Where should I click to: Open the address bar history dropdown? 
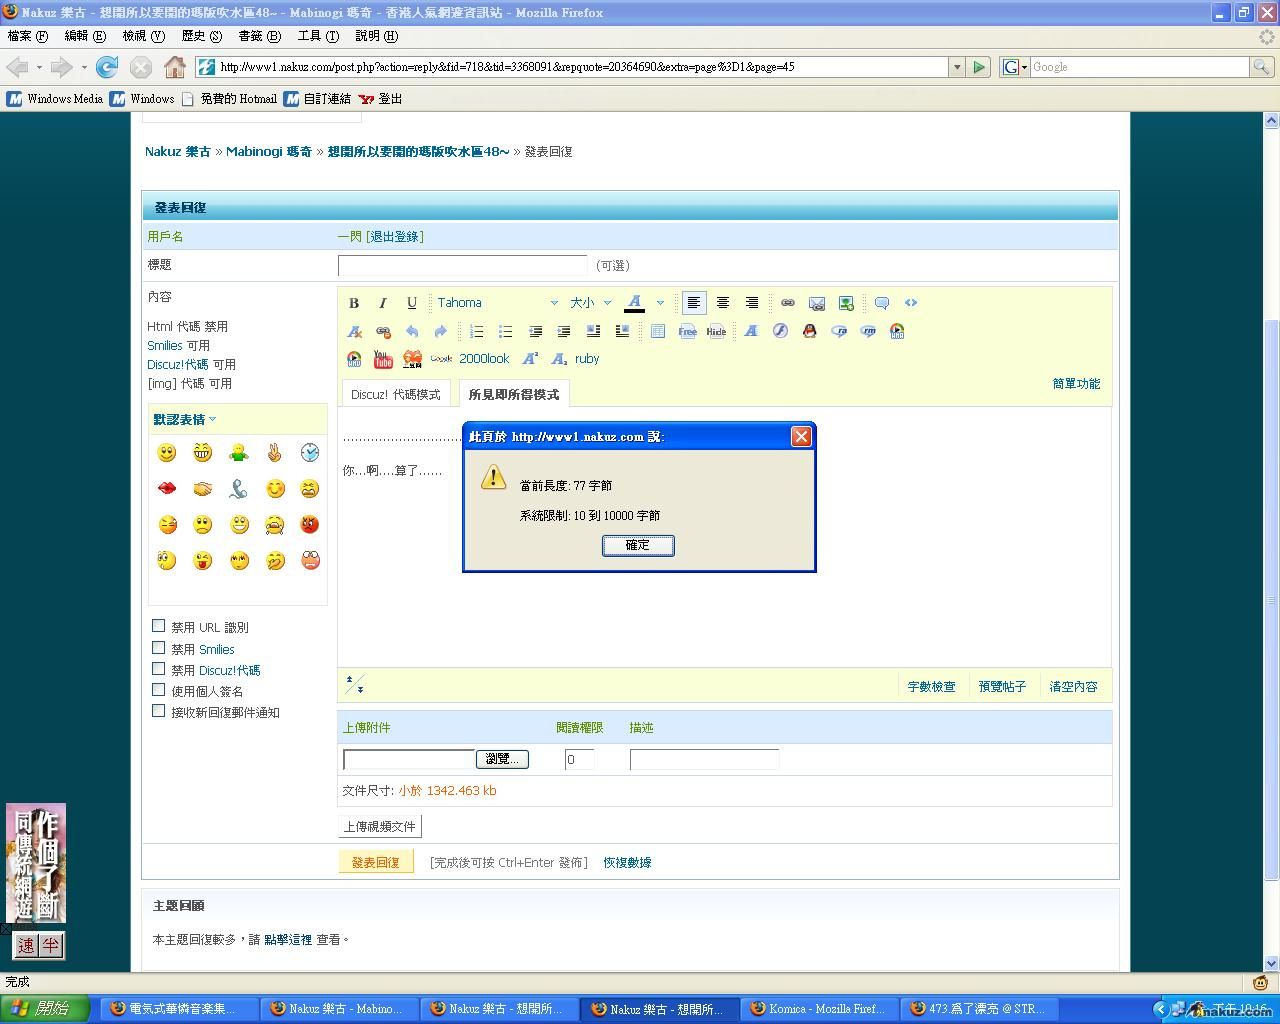tap(957, 67)
